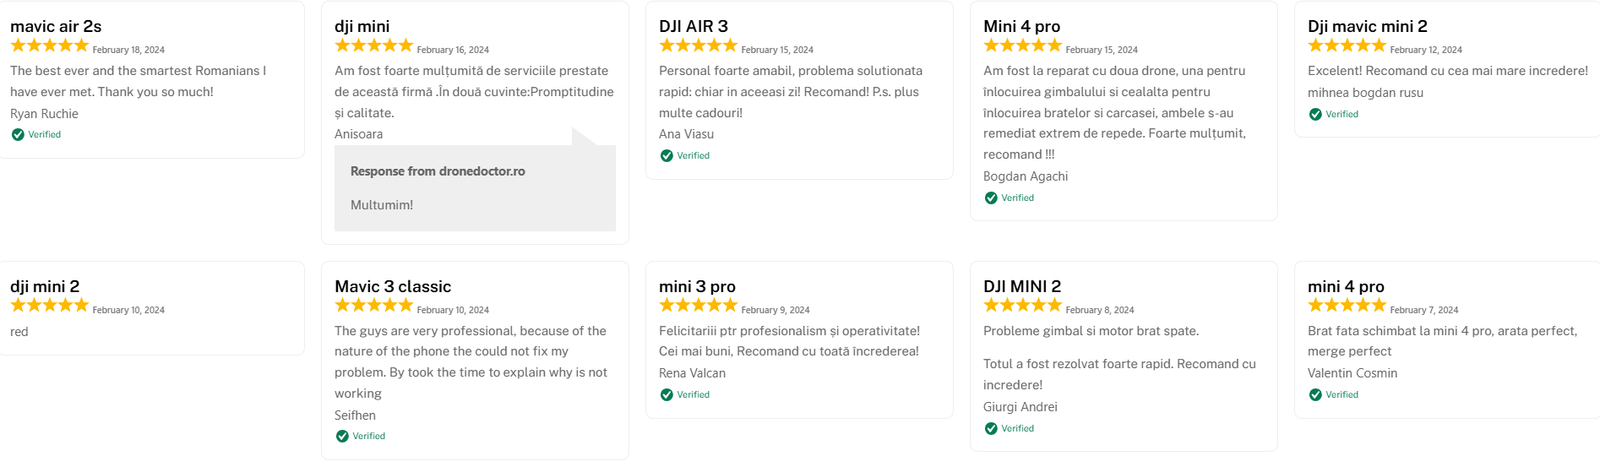Screen dimensions: 1600x466
Task: Click the stars under the DJI MINI 2 title
Action: [1022, 306]
